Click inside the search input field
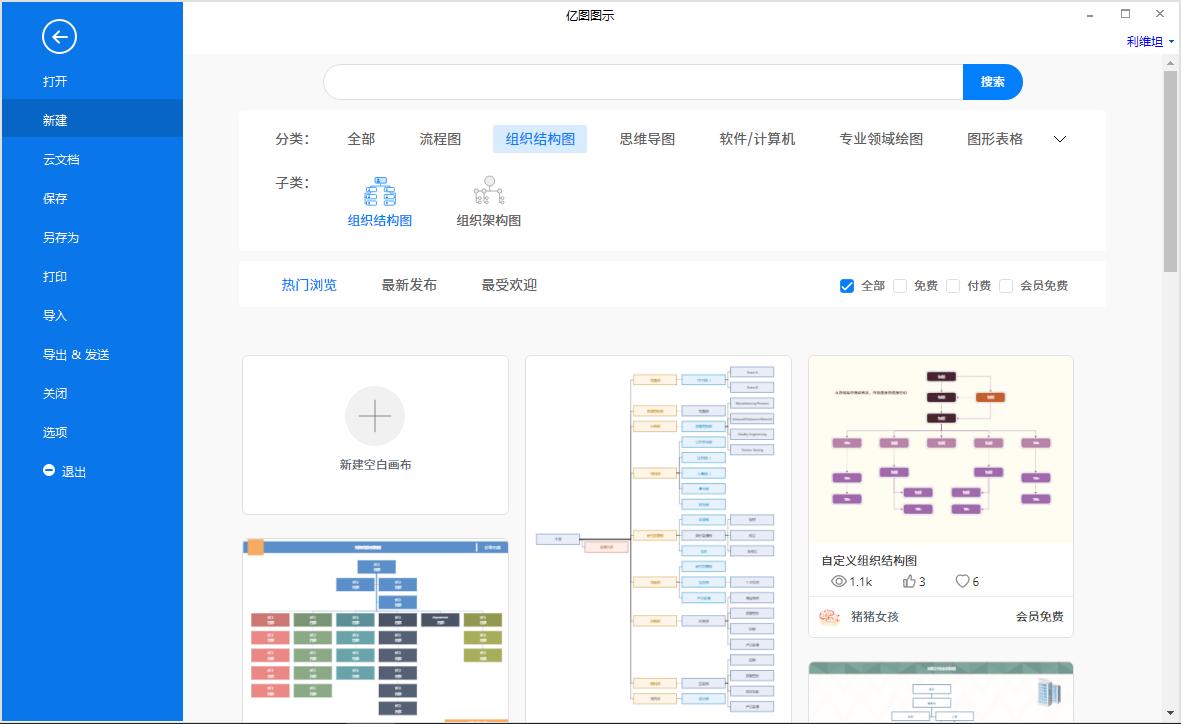Image resolution: width=1181 pixels, height=724 pixels. click(x=640, y=82)
